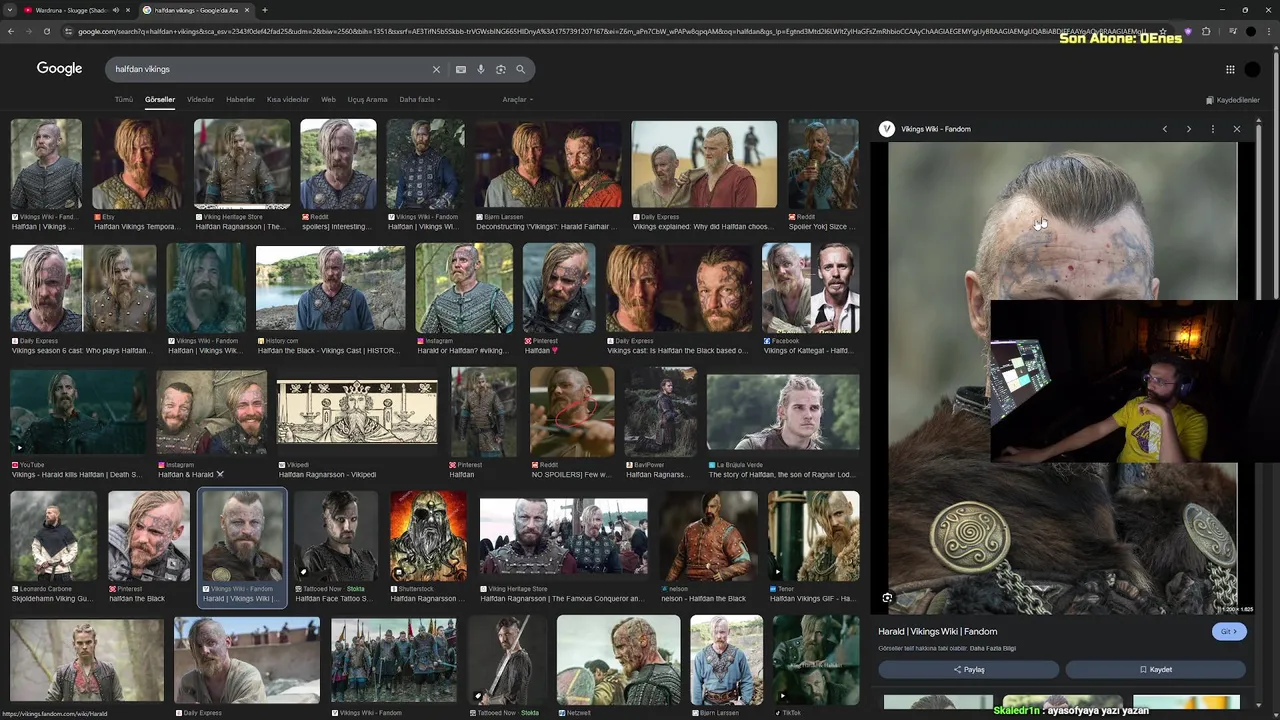Open the Shutterstock Halfdan Ragnarsson skull thumbnail
This screenshot has height=720, width=1280.
(428, 536)
